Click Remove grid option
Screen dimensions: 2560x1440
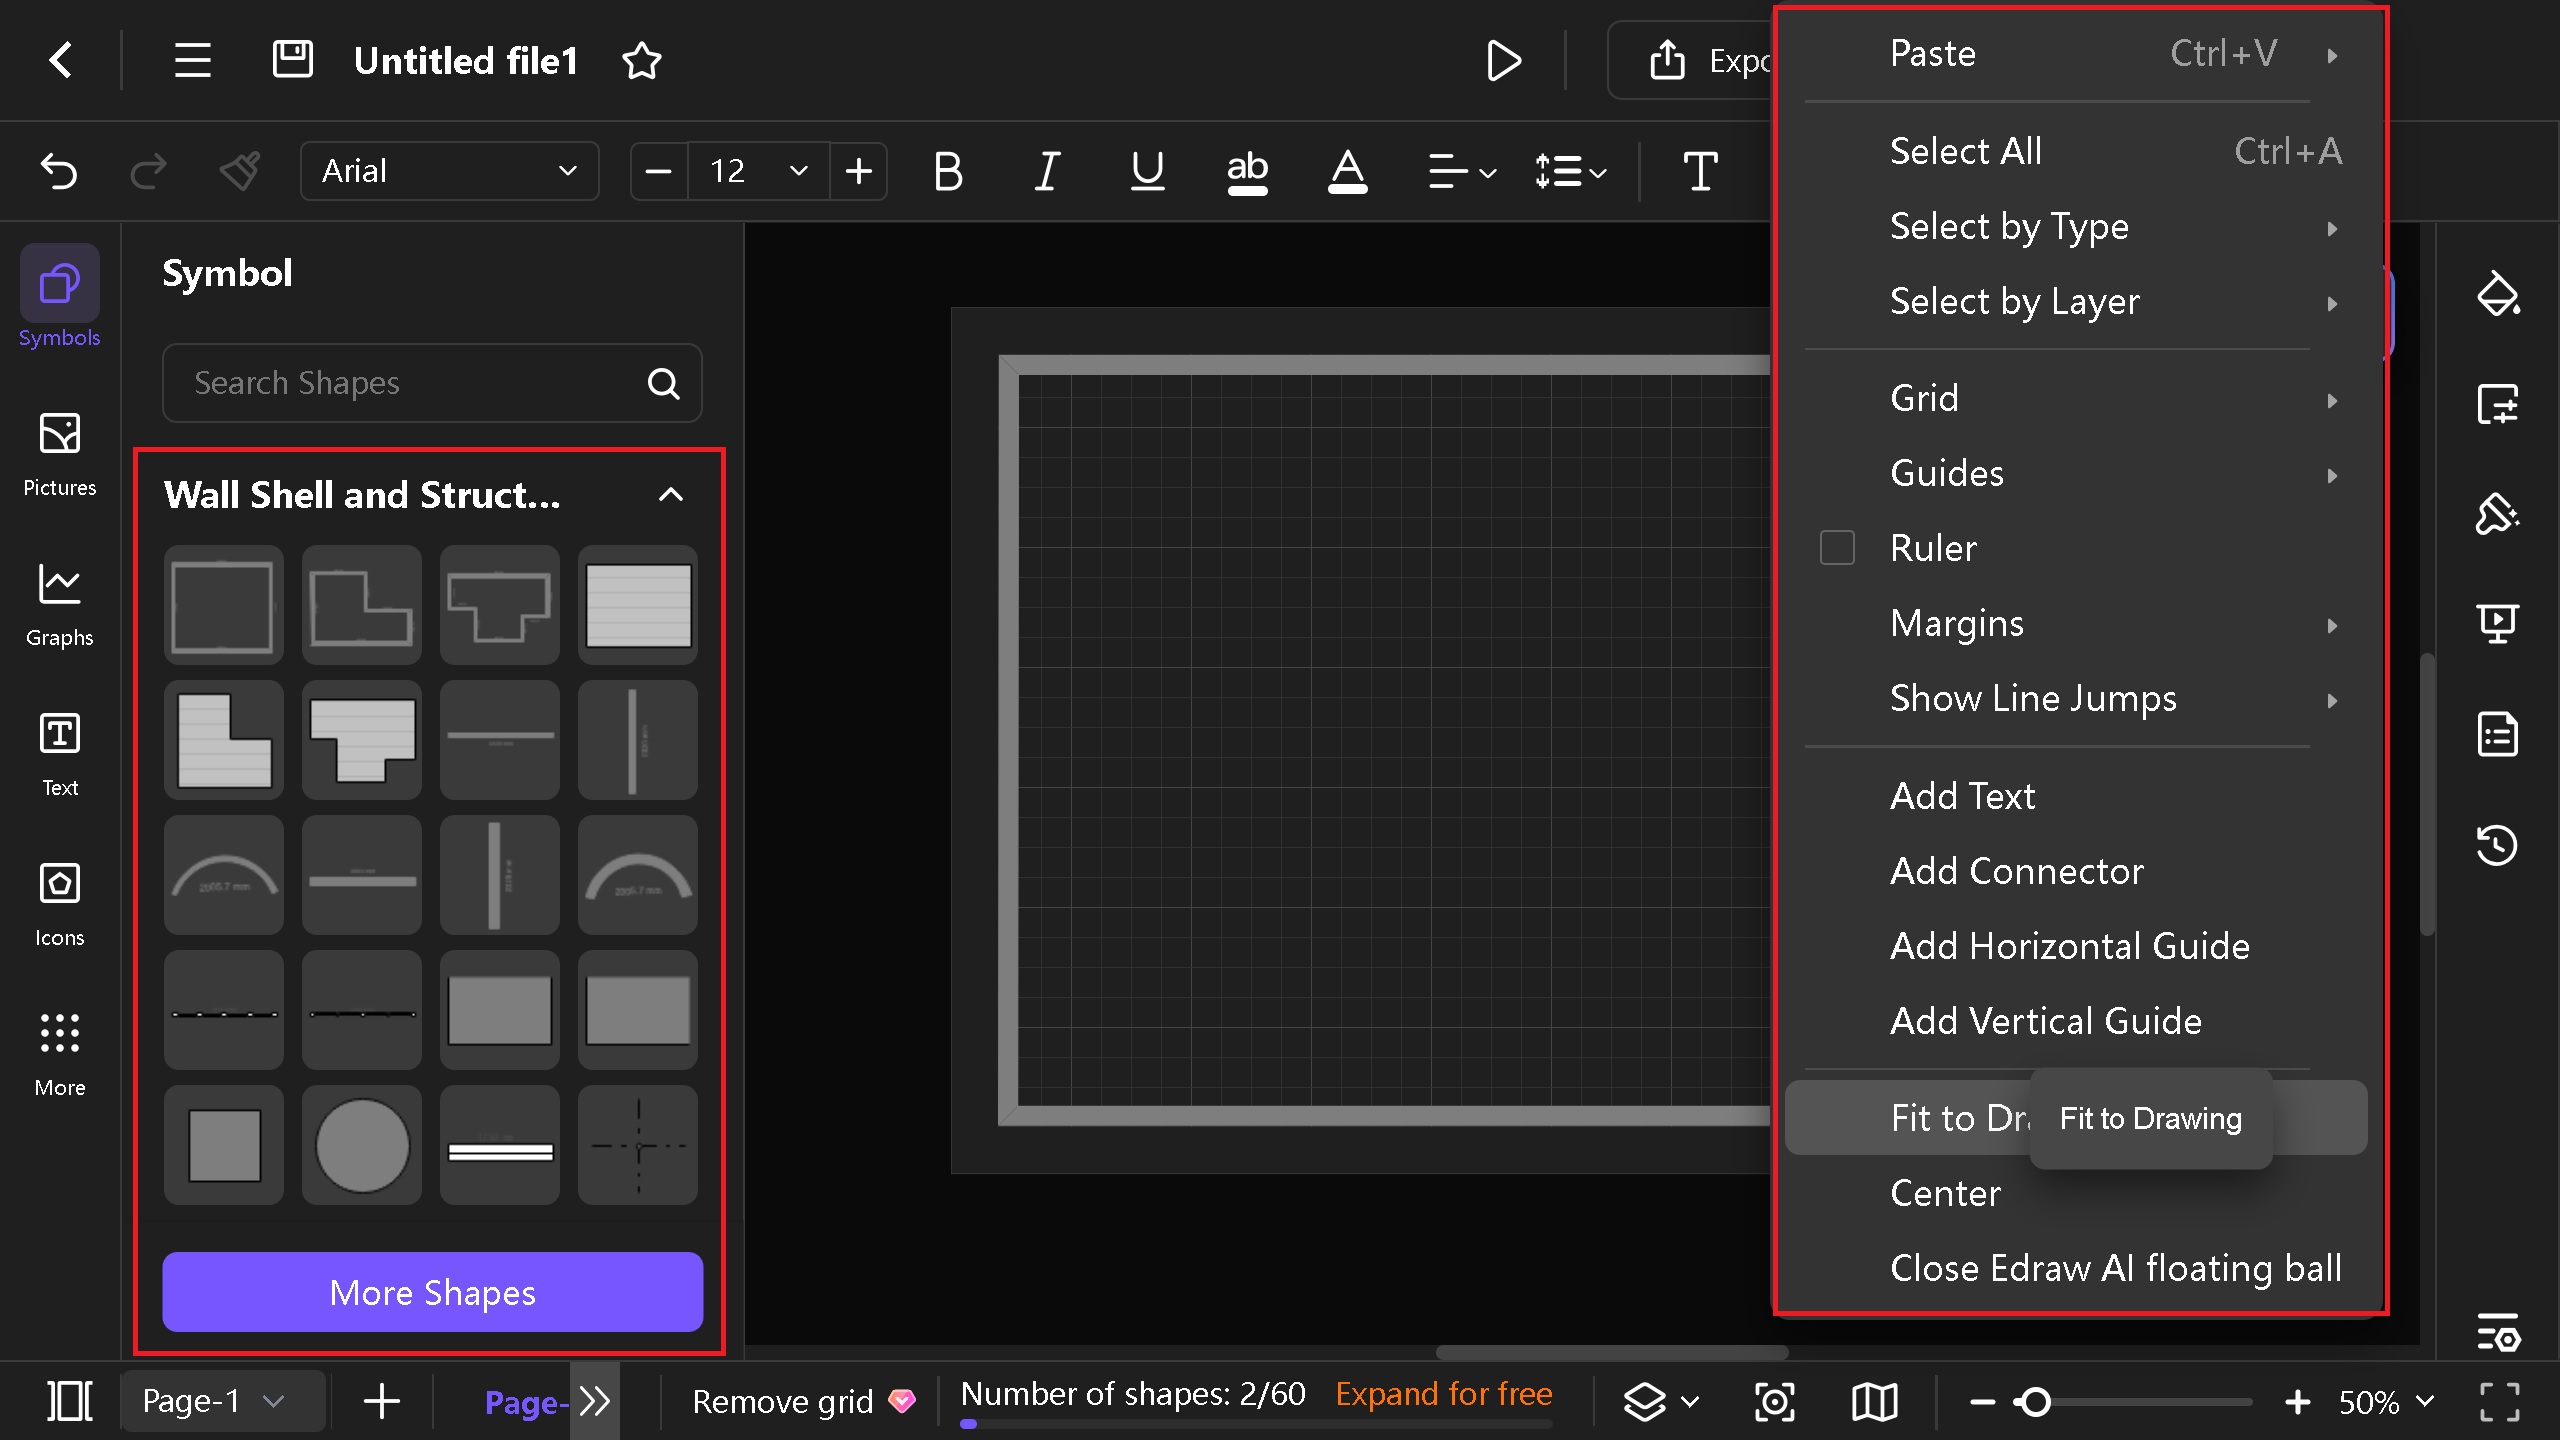click(804, 1401)
